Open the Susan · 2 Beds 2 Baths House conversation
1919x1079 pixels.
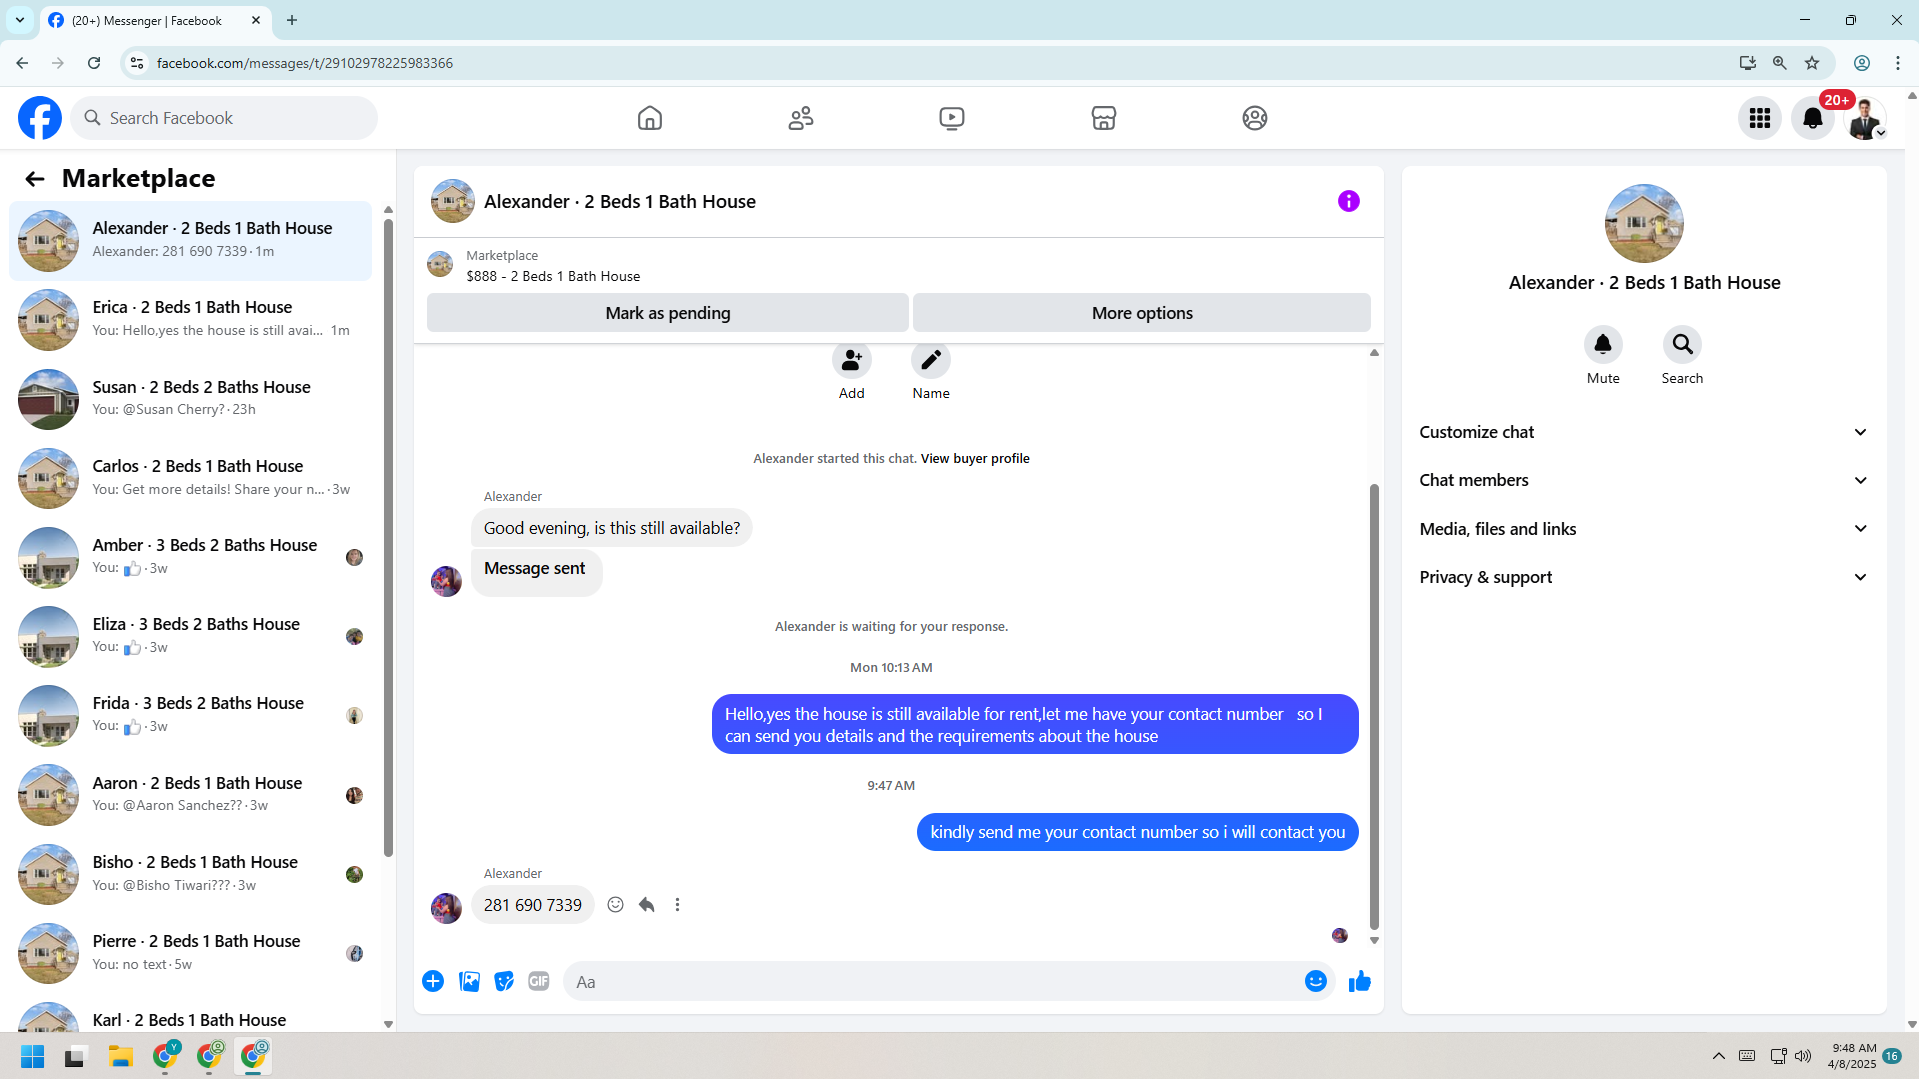[x=190, y=399]
